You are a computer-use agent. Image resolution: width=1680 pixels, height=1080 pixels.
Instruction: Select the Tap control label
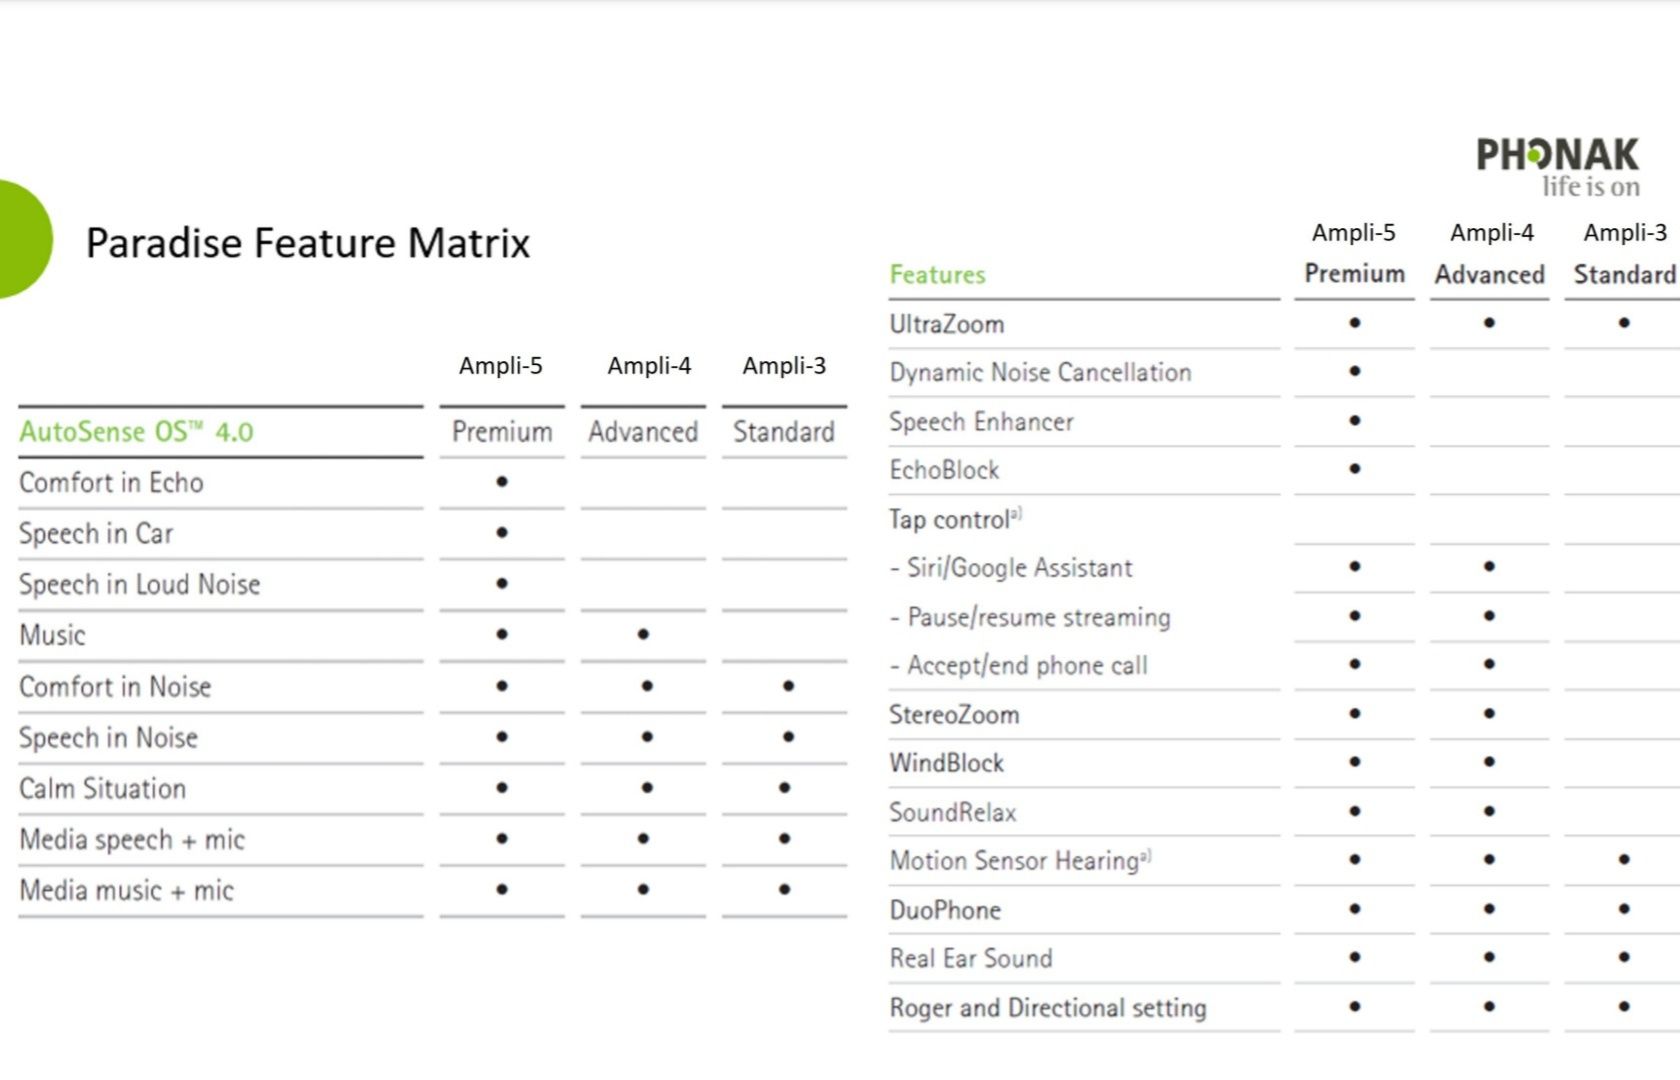(x=955, y=519)
